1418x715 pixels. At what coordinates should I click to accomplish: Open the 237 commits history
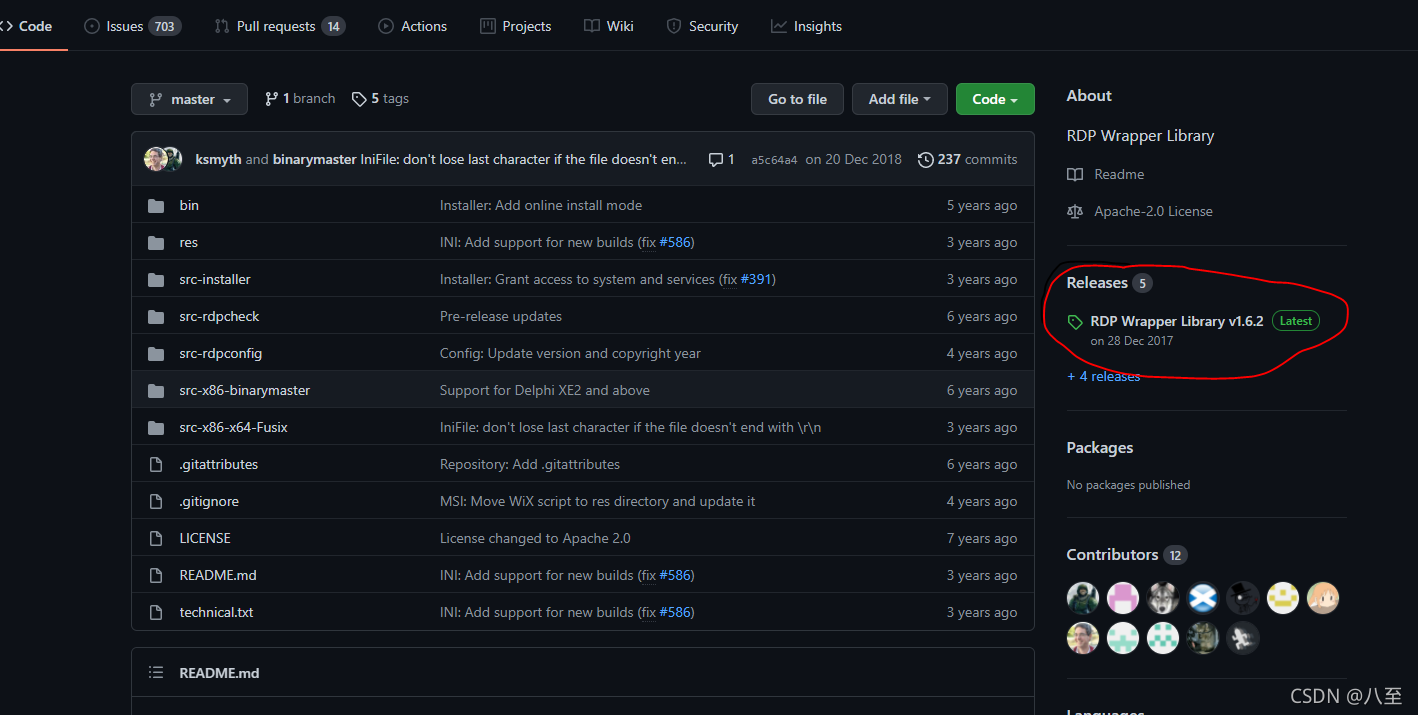click(967, 159)
